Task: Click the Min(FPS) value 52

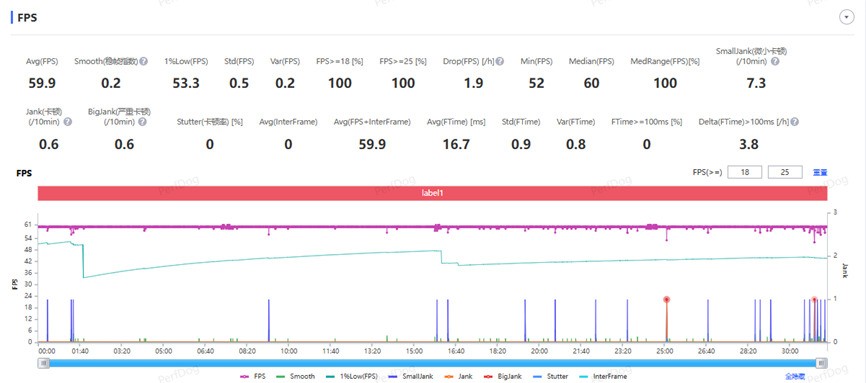Action: tap(536, 83)
